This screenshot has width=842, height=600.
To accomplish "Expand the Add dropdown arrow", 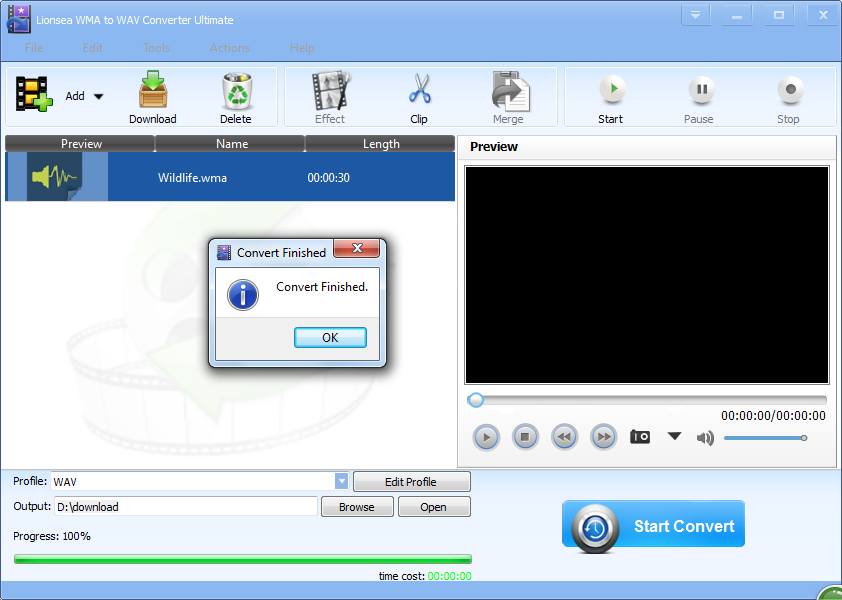I will pos(98,97).
